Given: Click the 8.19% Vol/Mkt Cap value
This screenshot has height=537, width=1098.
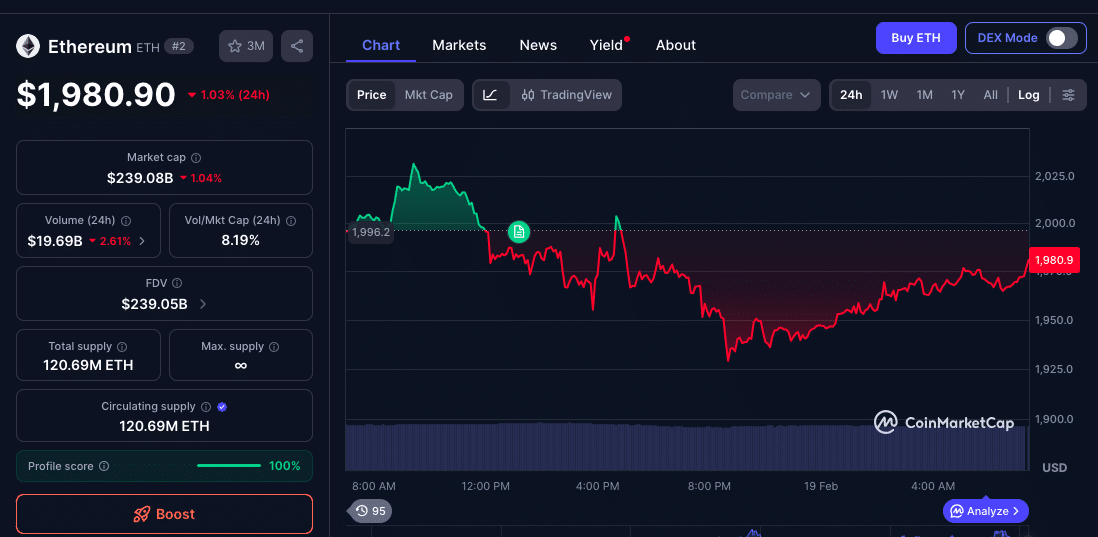Looking at the screenshot, I should pyautogui.click(x=241, y=241).
